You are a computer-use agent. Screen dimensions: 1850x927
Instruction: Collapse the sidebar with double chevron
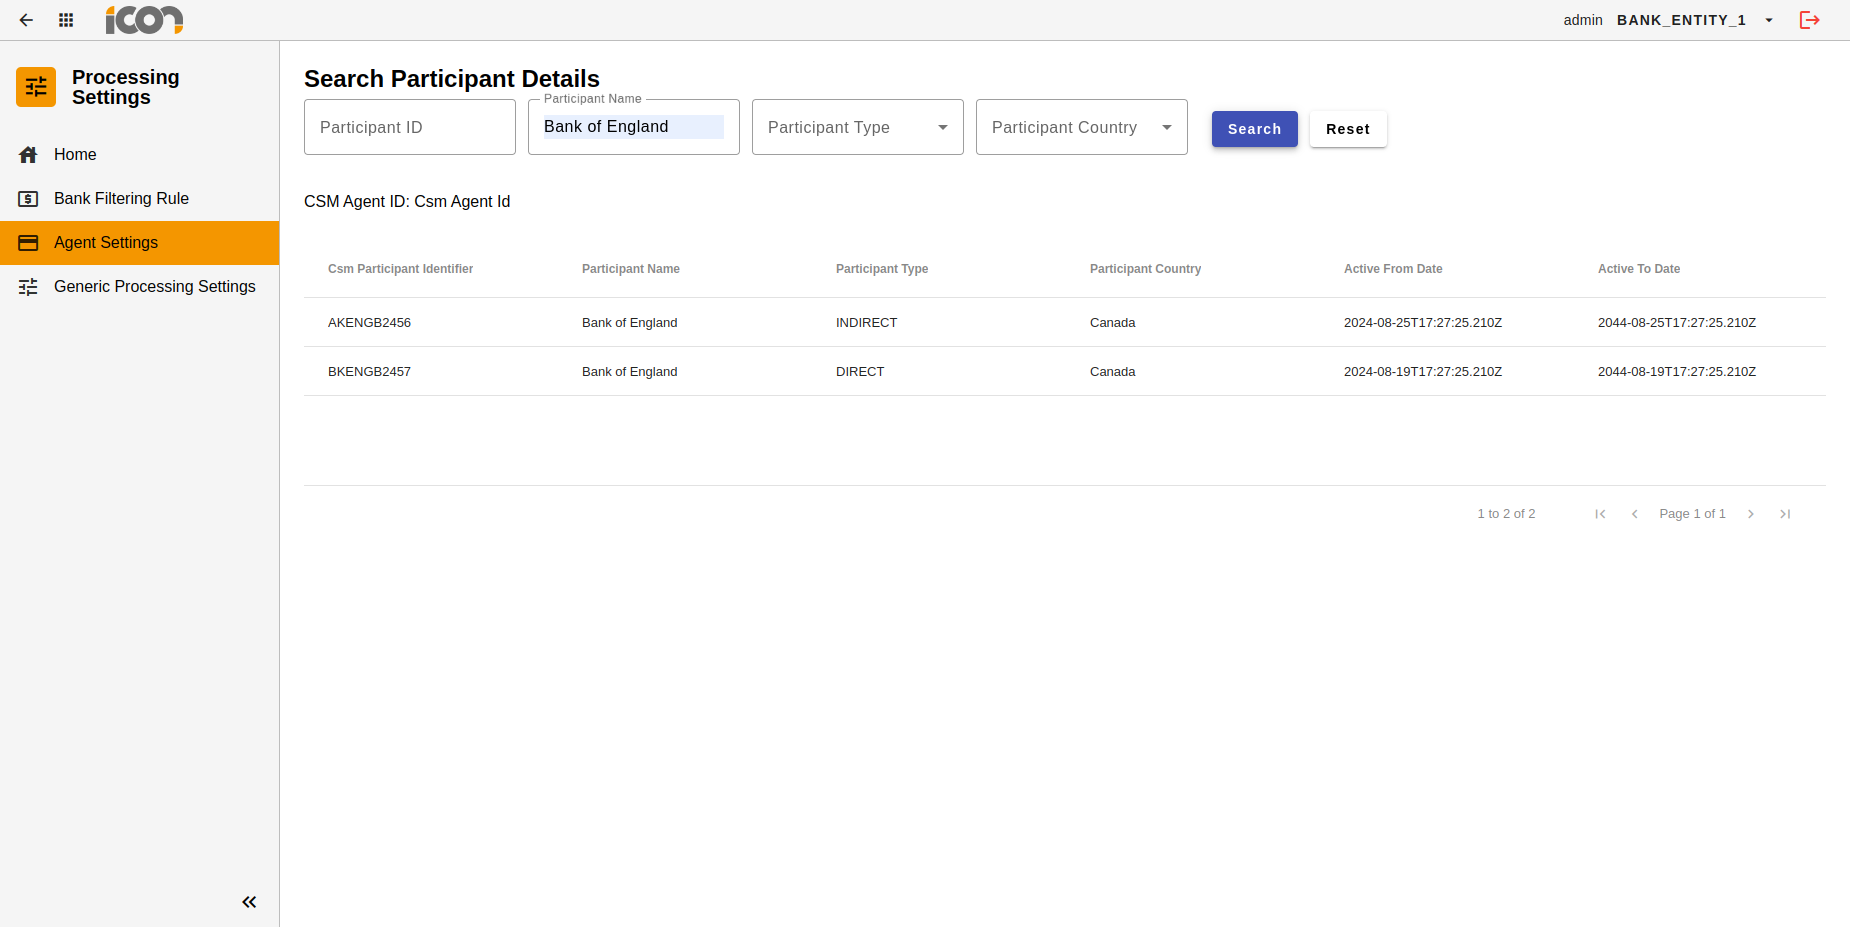[249, 902]
